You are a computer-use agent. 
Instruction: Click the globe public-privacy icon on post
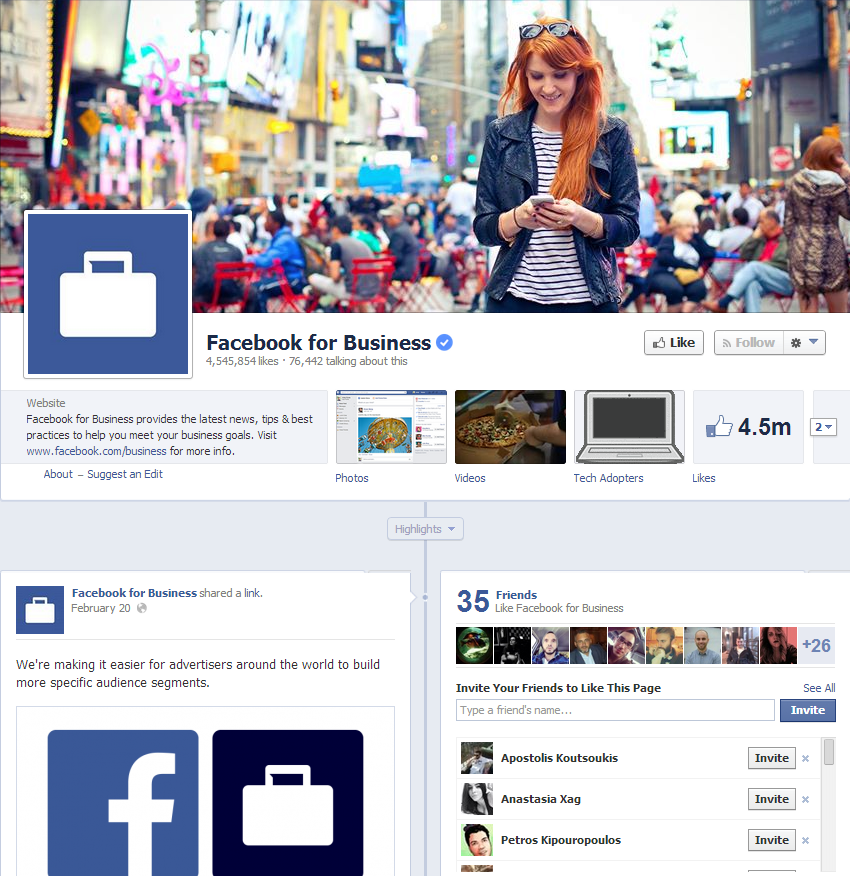[142, 608]
